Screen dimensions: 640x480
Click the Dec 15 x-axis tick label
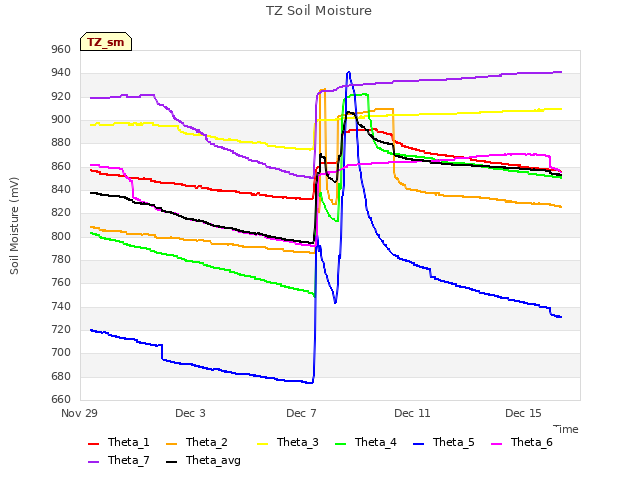[523, 413]
